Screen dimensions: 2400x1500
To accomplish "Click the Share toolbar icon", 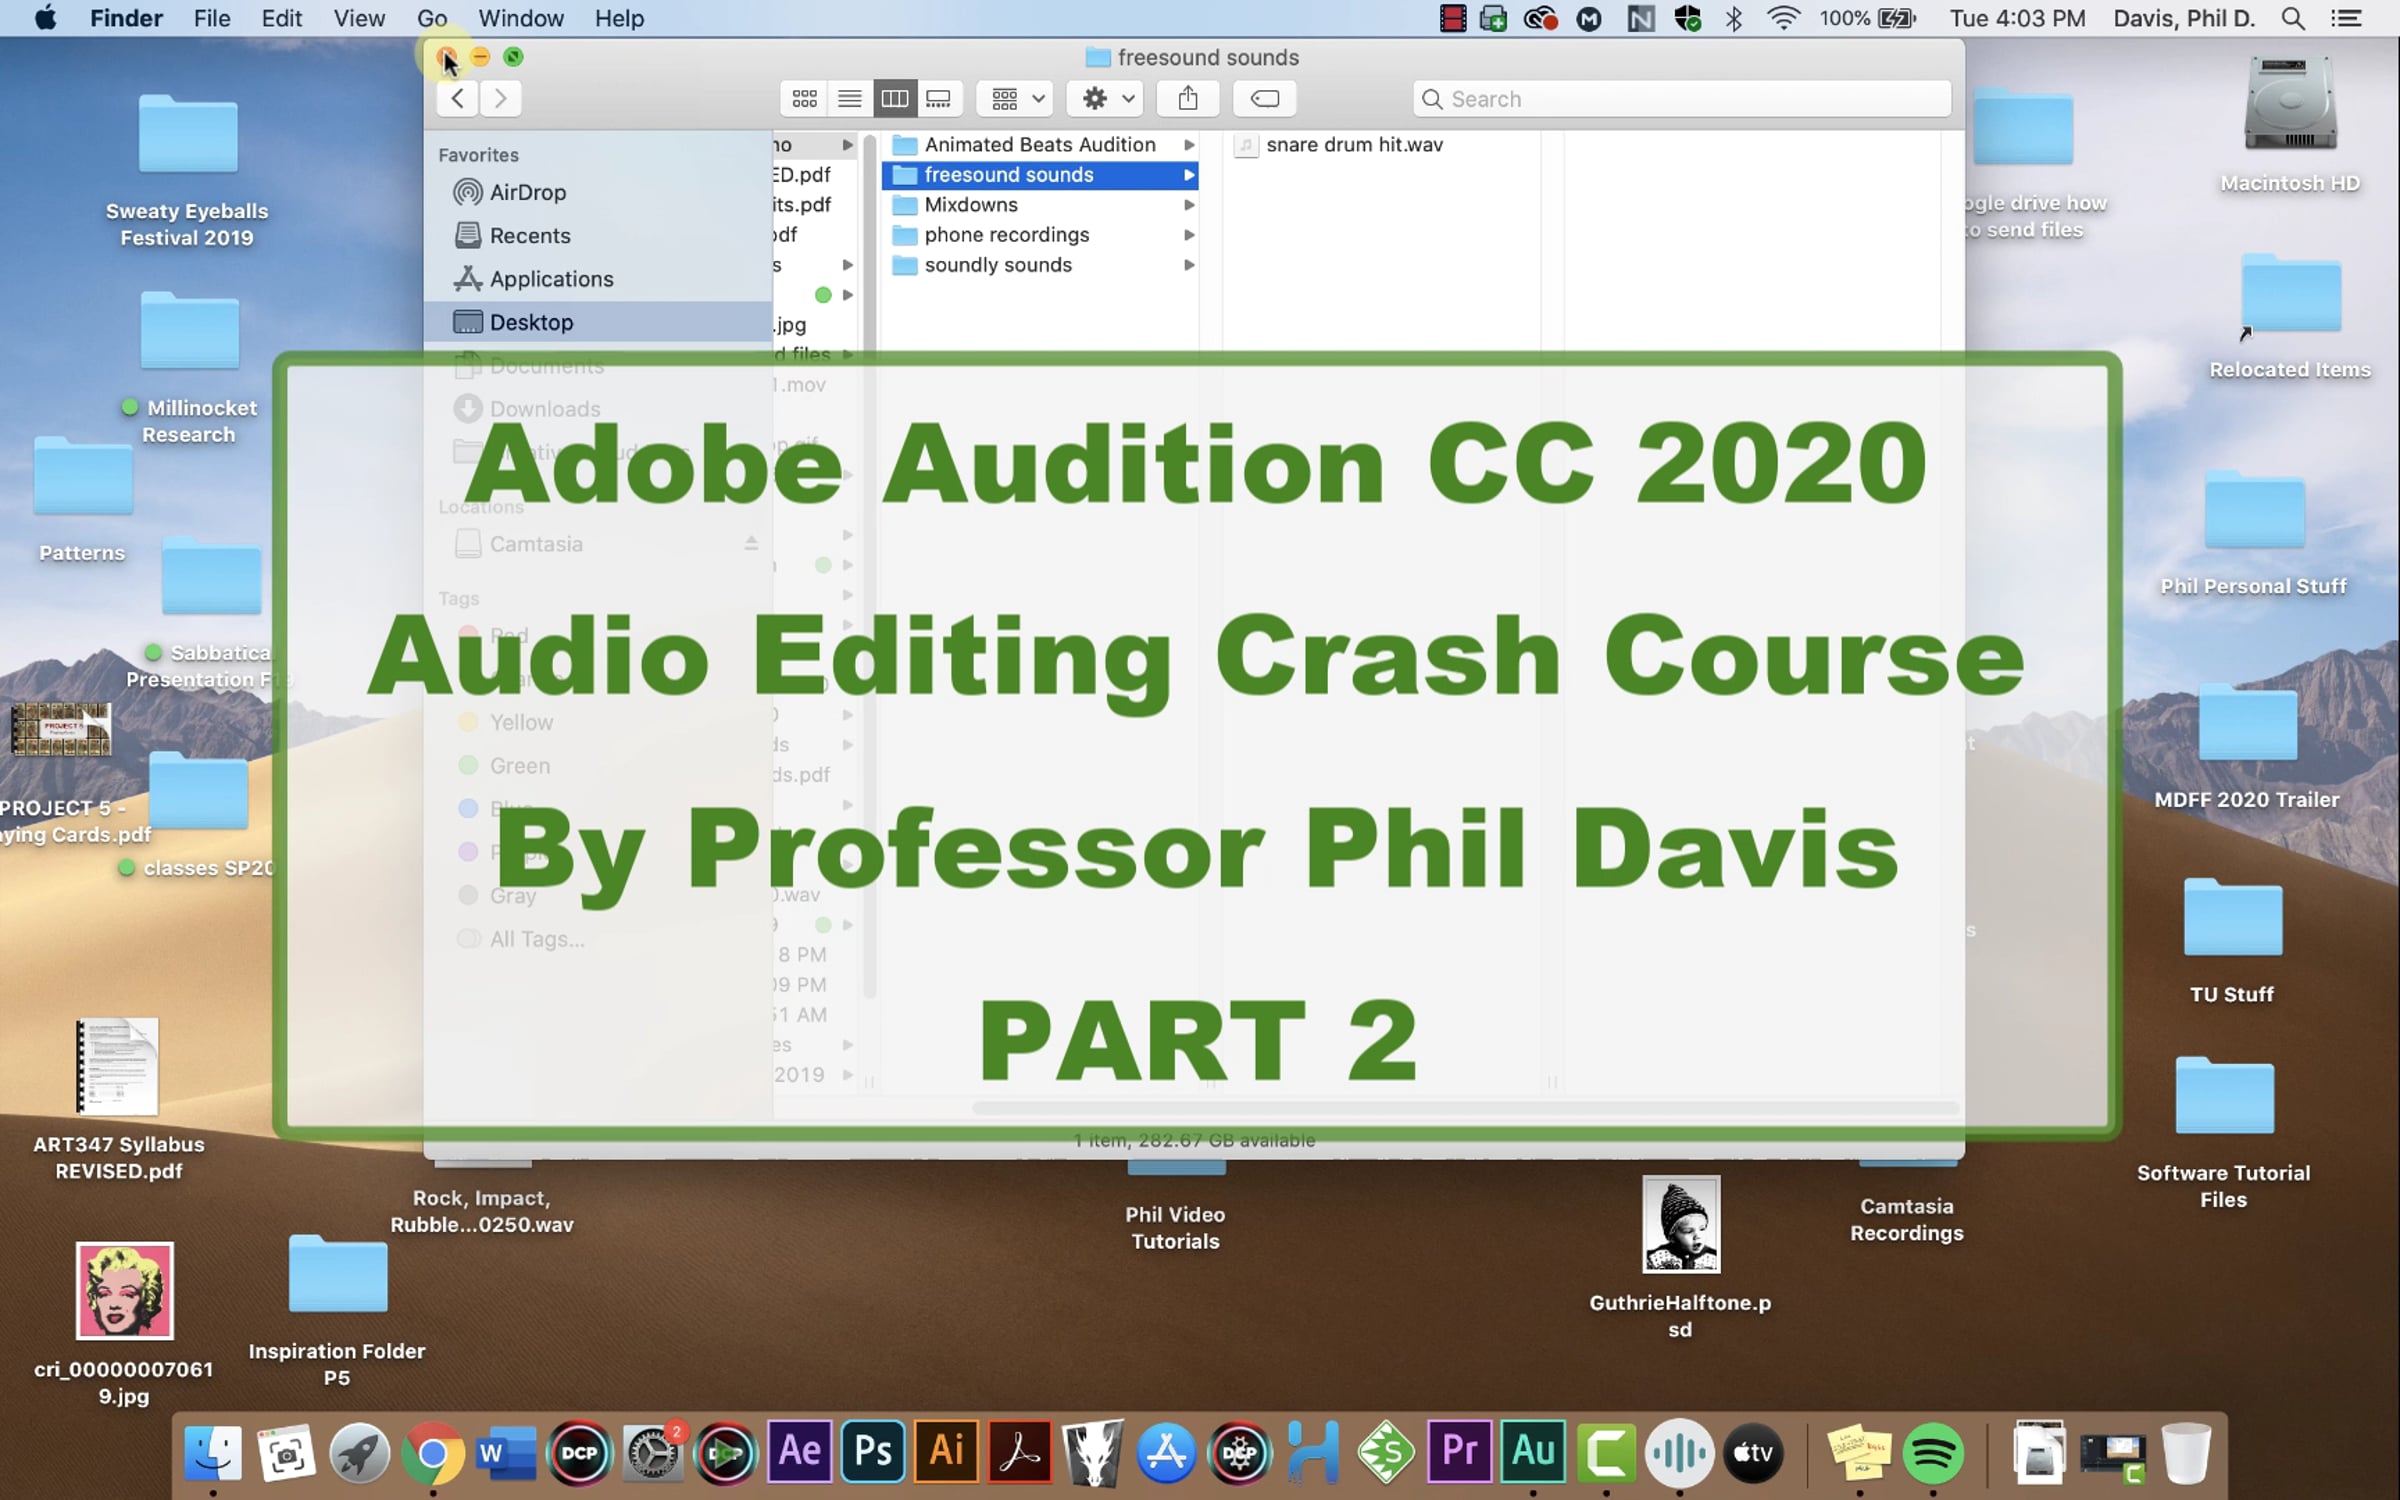I will point(1187,98).
